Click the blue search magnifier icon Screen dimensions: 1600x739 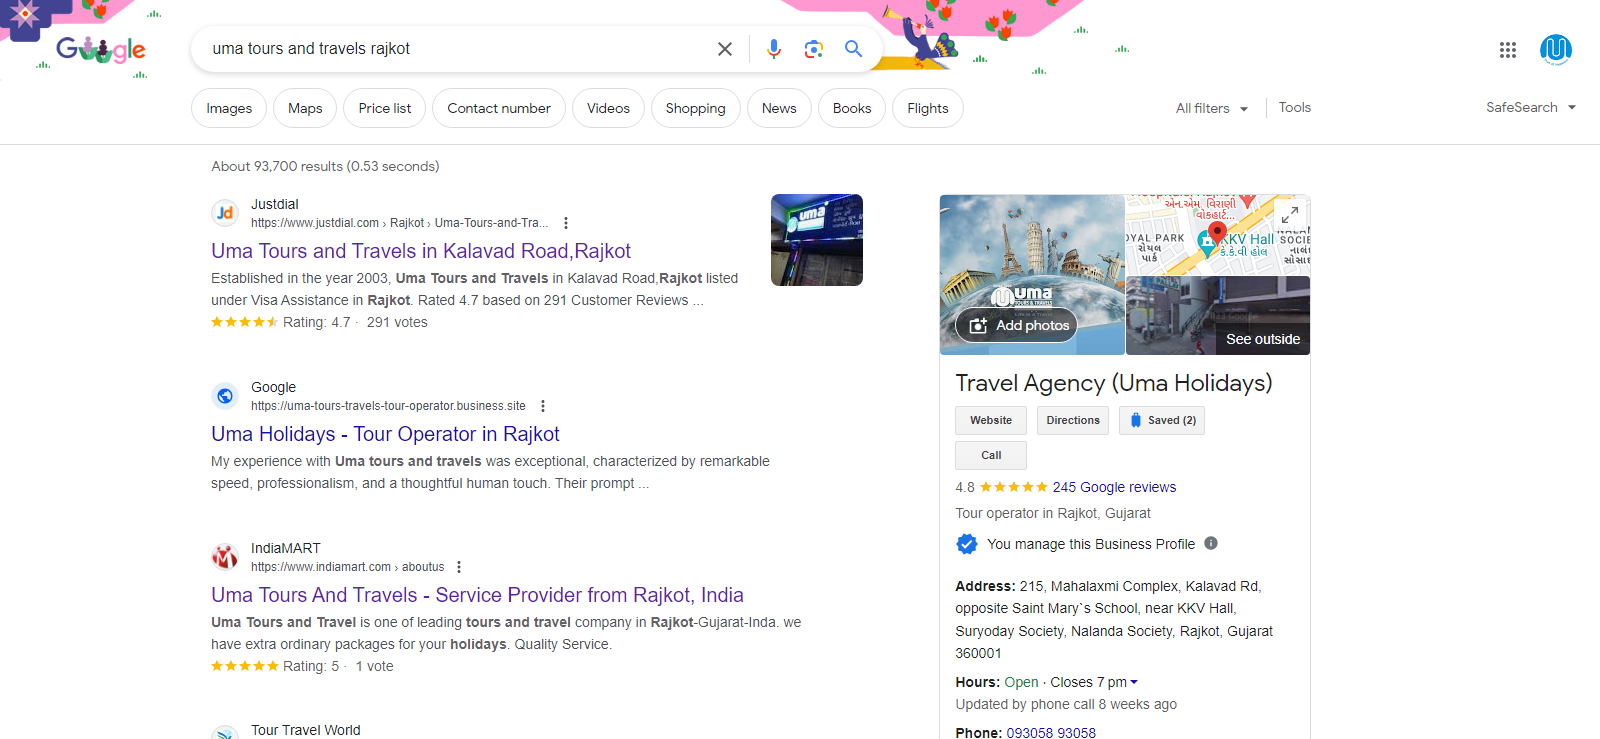pos(853,49)
